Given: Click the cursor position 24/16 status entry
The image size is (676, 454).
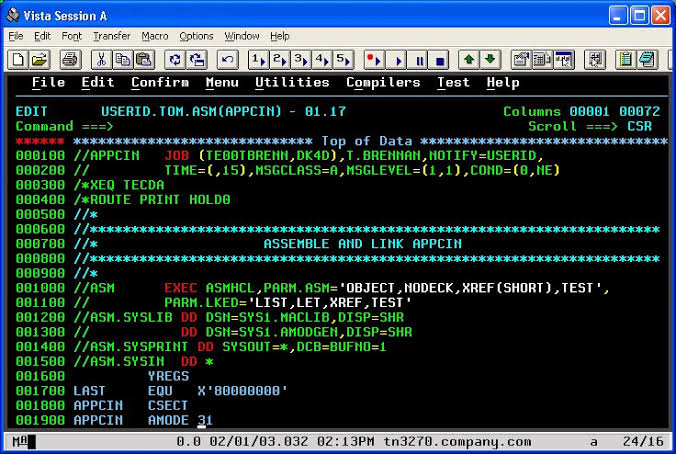Looking at the screenshot, I should click(x=643, y=441).
